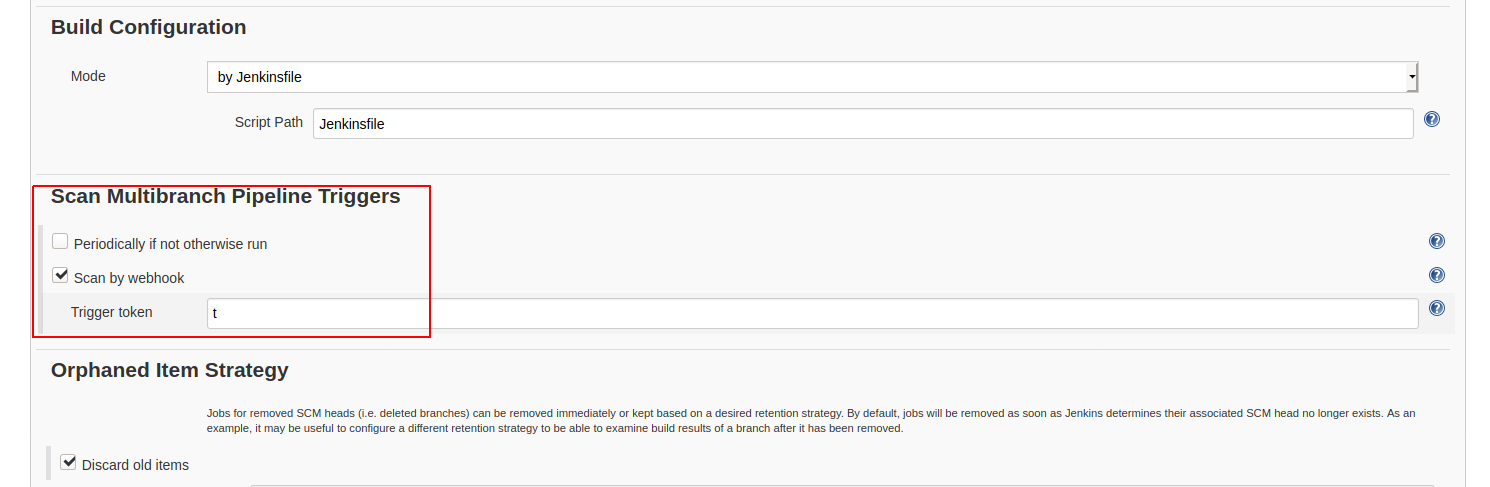This screenshot has height=487, width=1490.
Task: Click the 'Scan by webhook' label text
Action: pos(129,278)
